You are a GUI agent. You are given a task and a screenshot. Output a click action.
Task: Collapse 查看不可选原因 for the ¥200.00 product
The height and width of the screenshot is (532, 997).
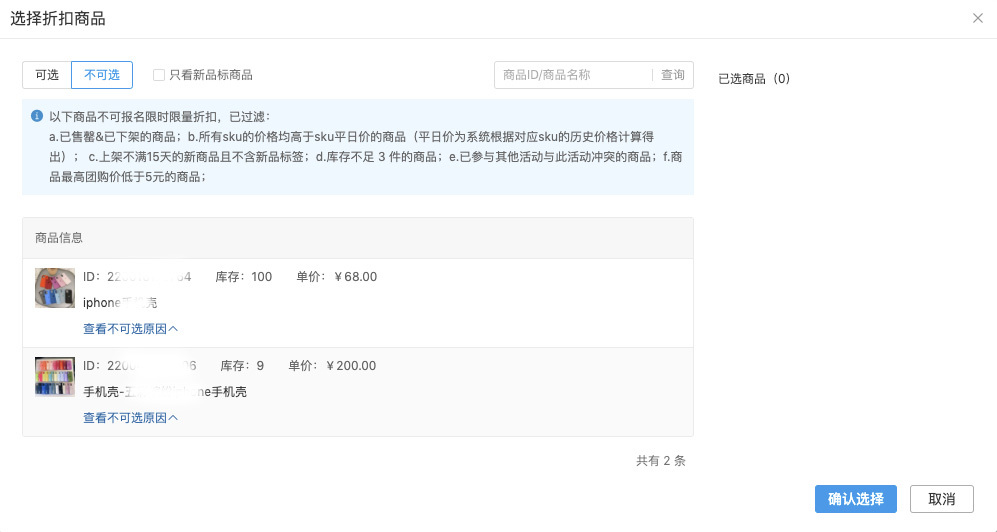pyautogui.click(x=130, y=418)
